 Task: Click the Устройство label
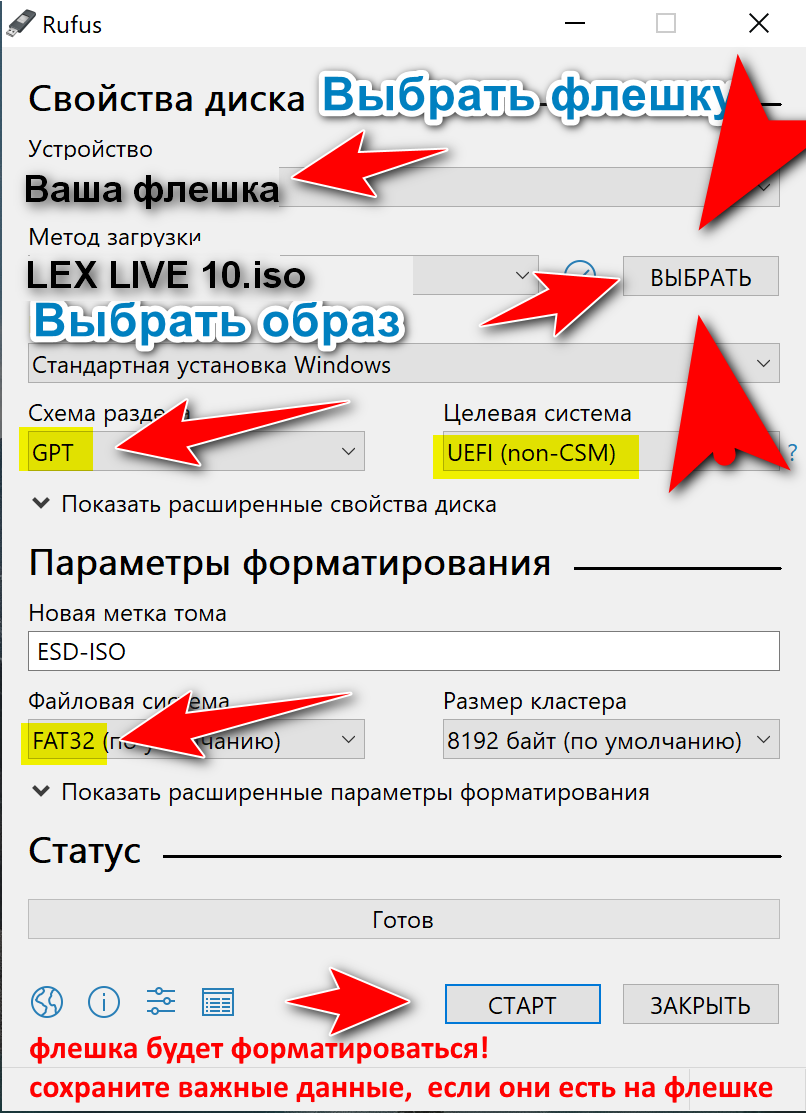90,149
